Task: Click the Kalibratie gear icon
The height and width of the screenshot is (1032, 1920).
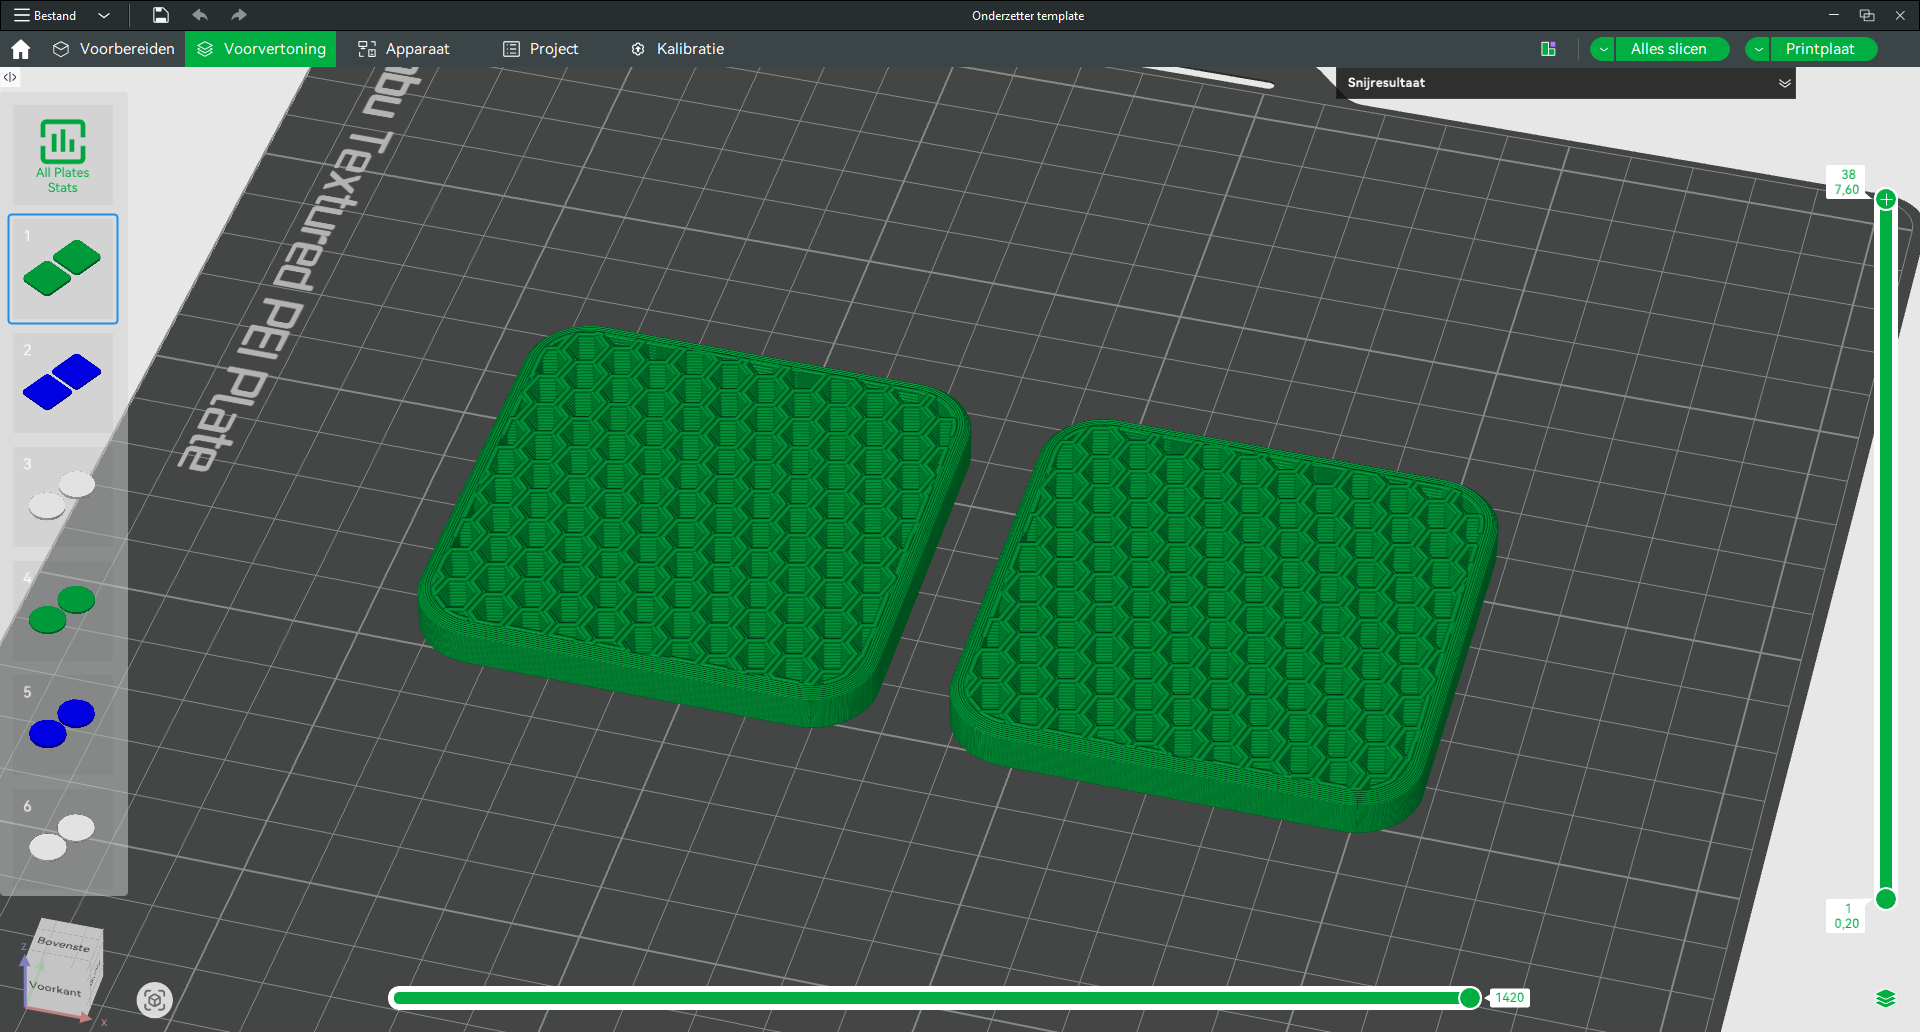Action: 638,49
